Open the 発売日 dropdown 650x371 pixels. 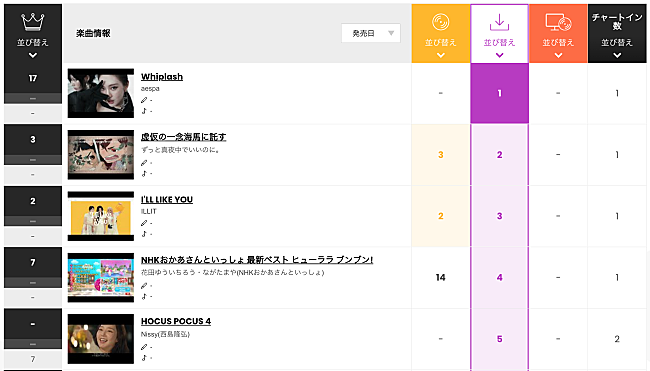coord(371,33)
